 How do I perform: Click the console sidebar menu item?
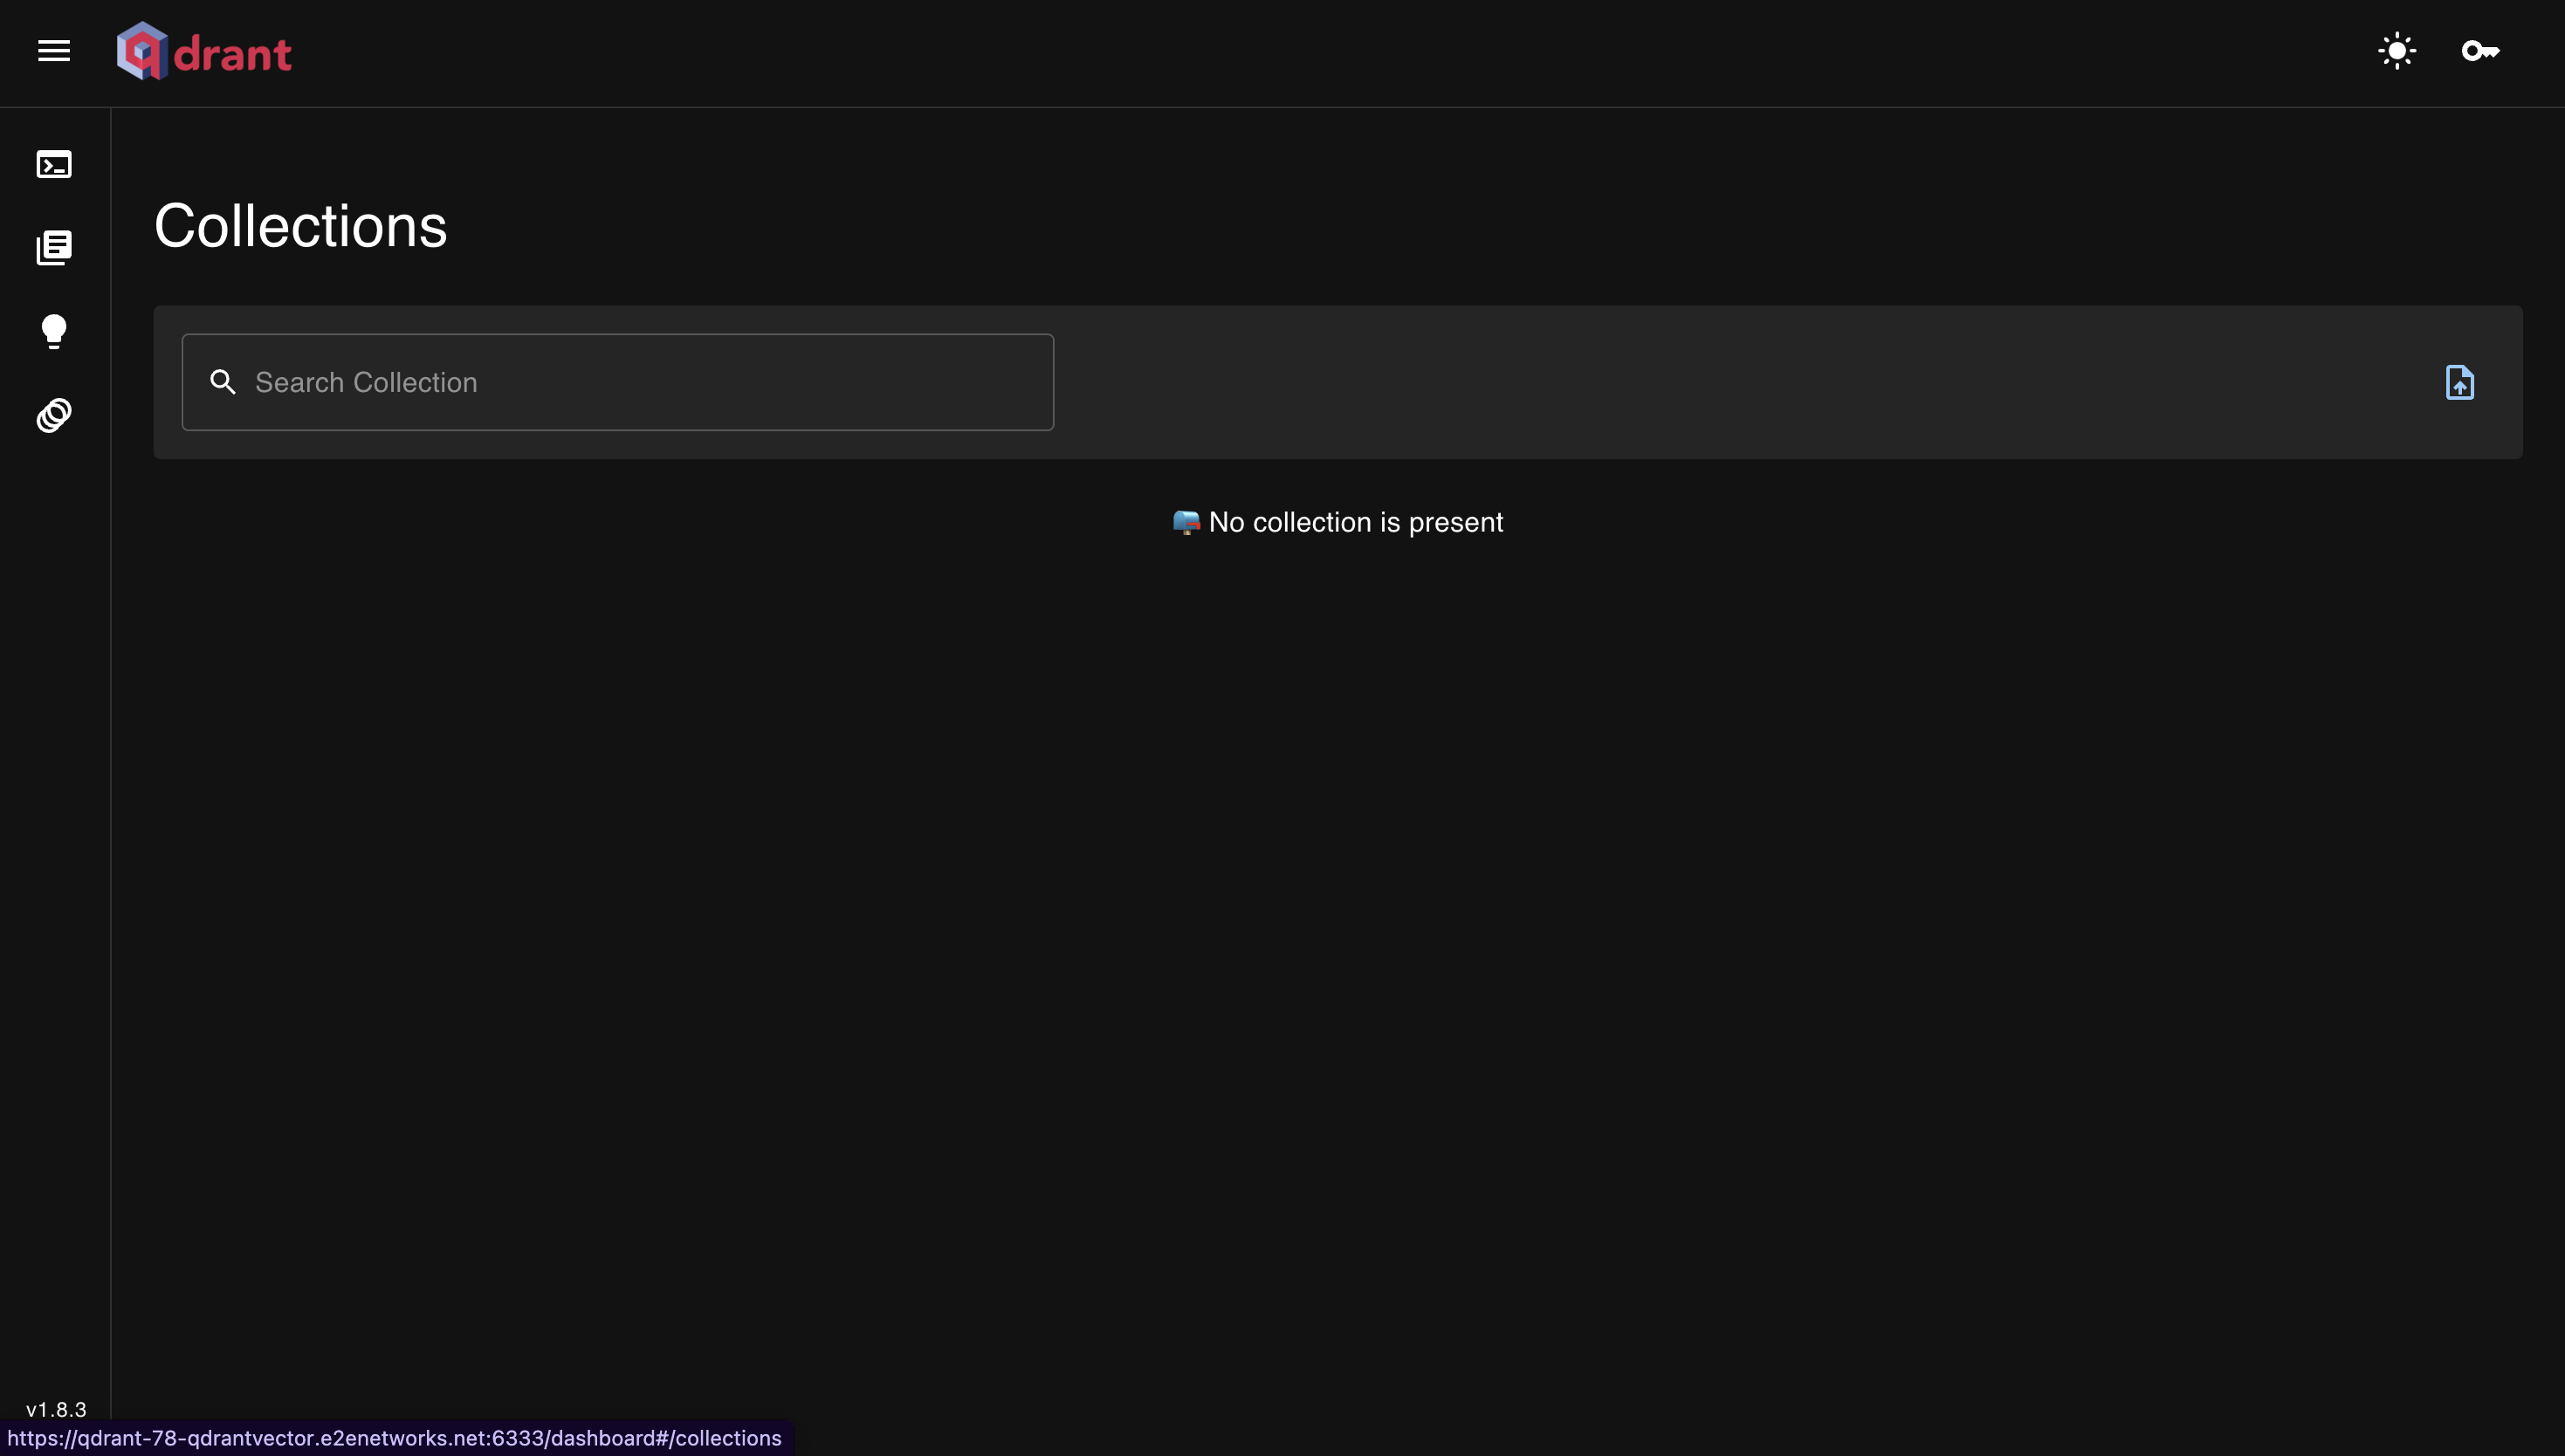[53, 162]
